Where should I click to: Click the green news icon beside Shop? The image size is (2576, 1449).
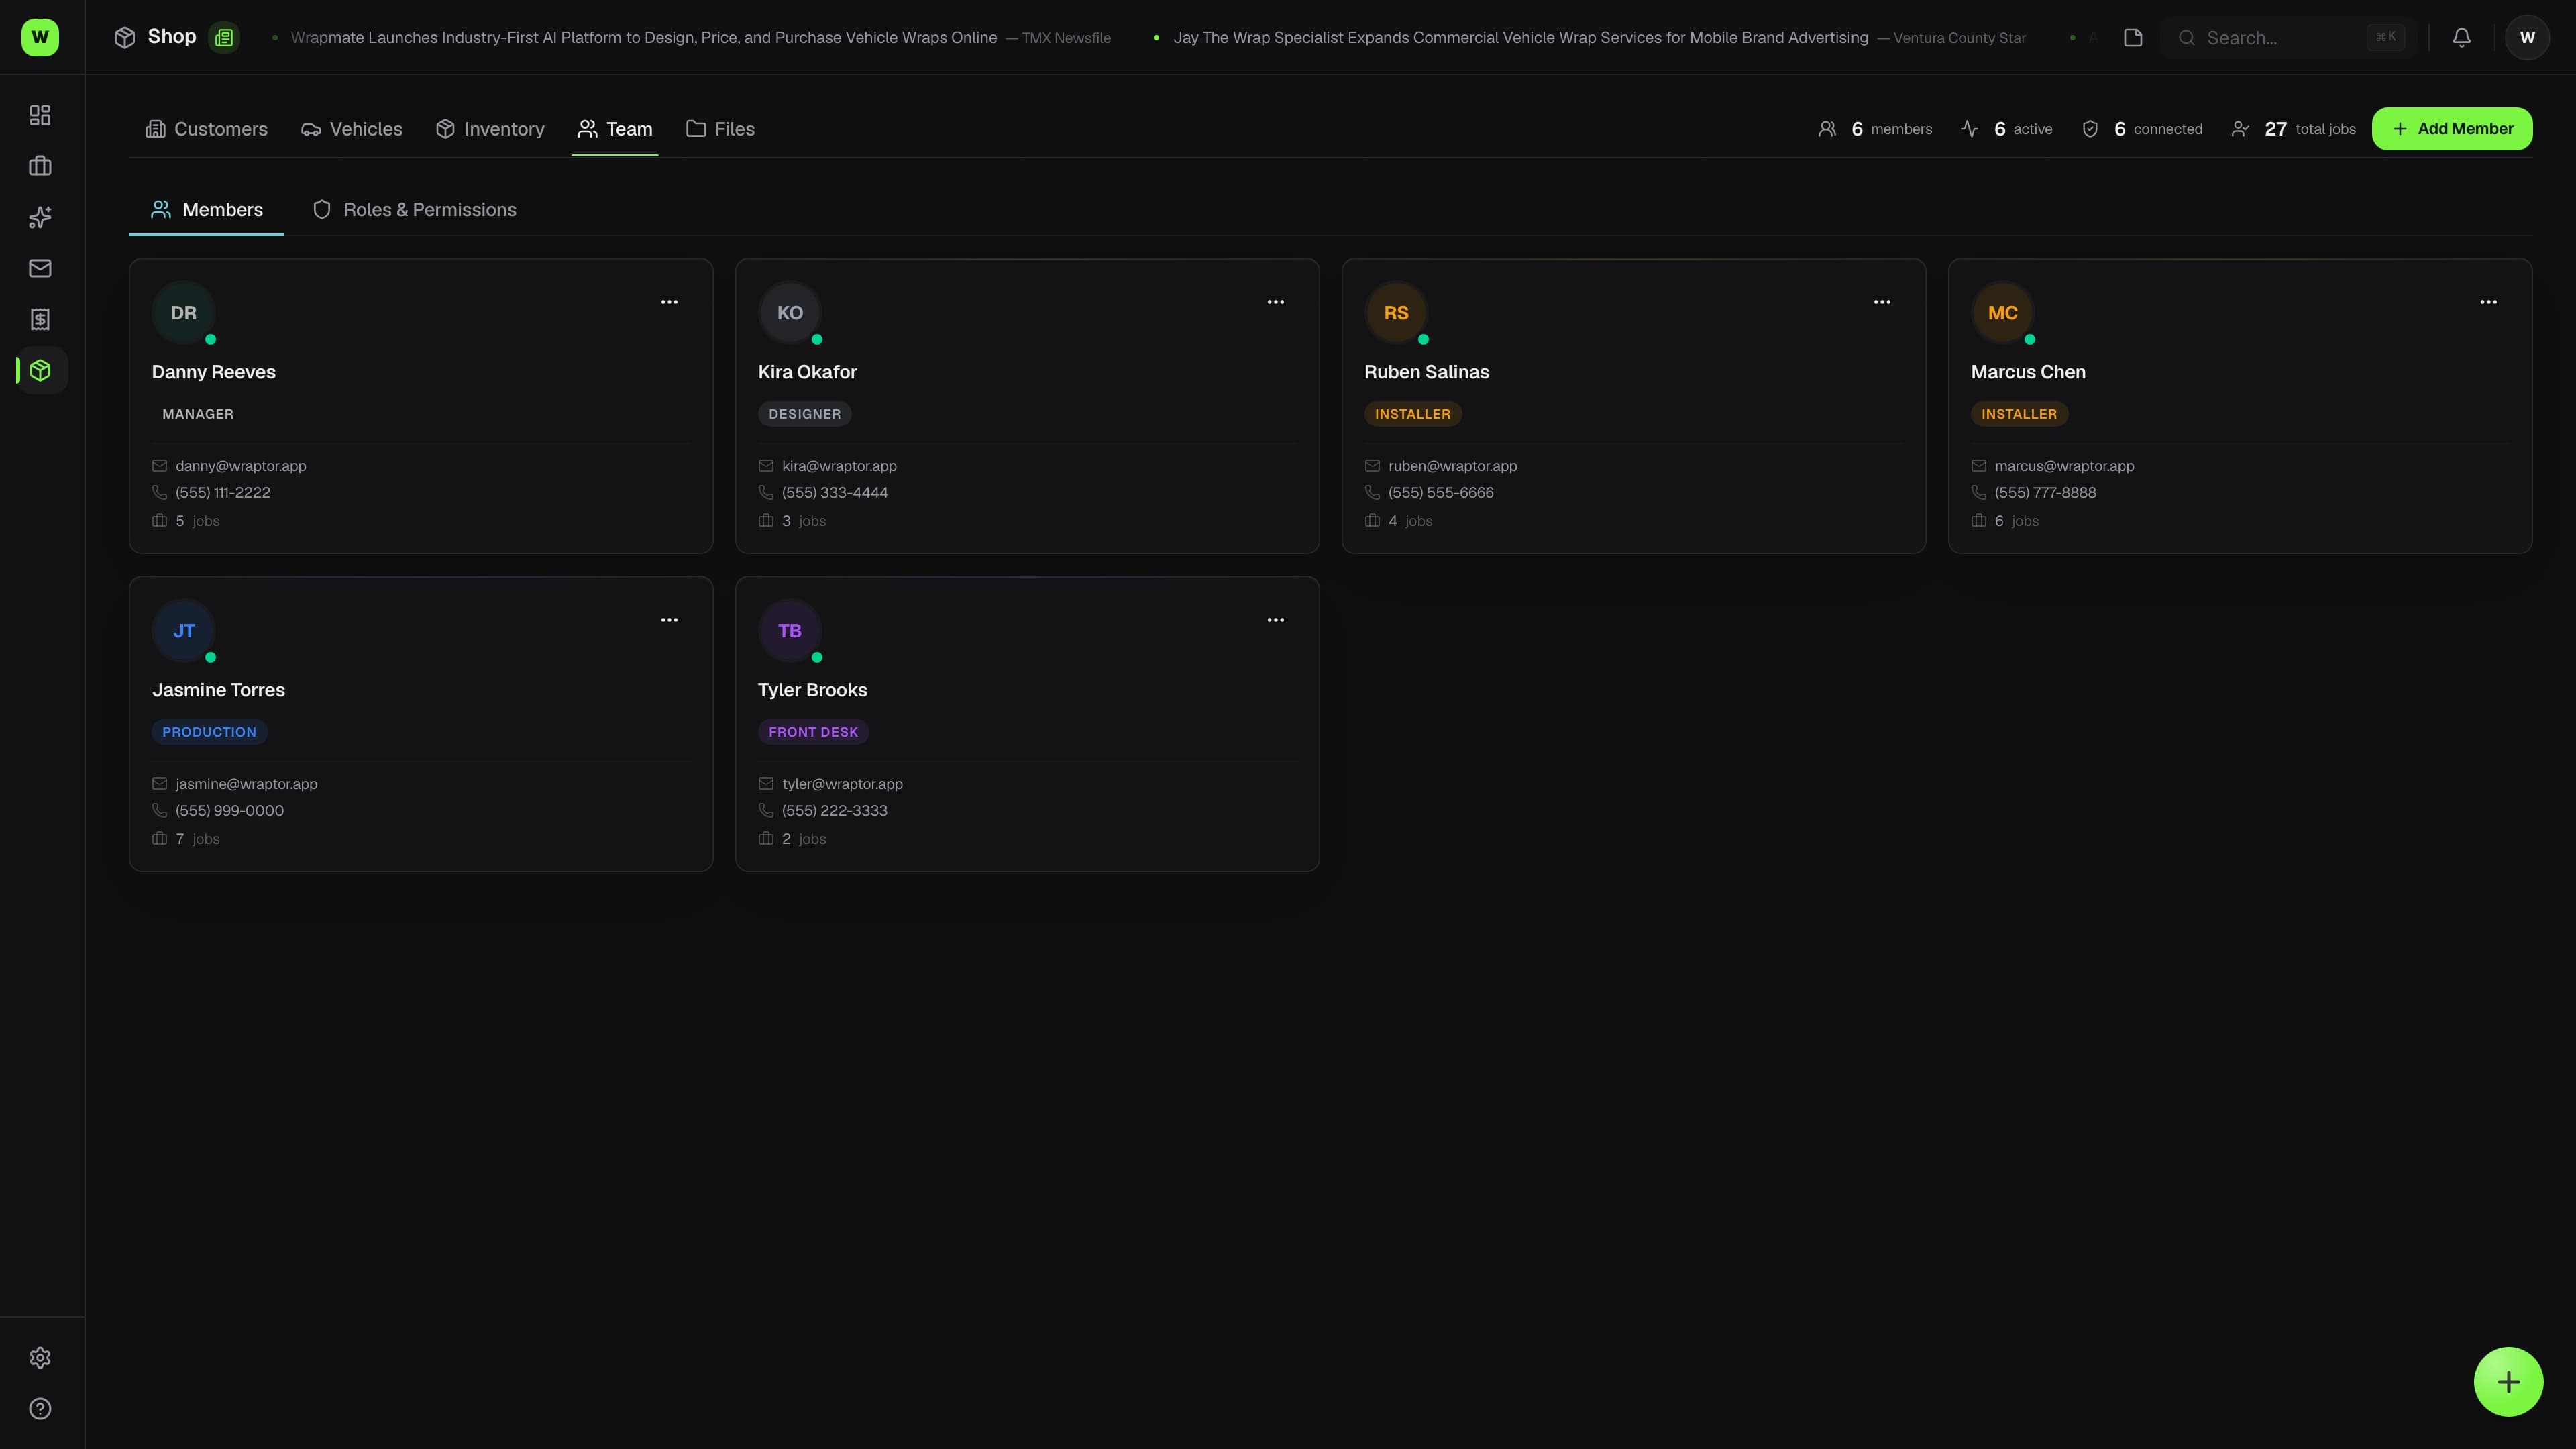pos(224,37)
